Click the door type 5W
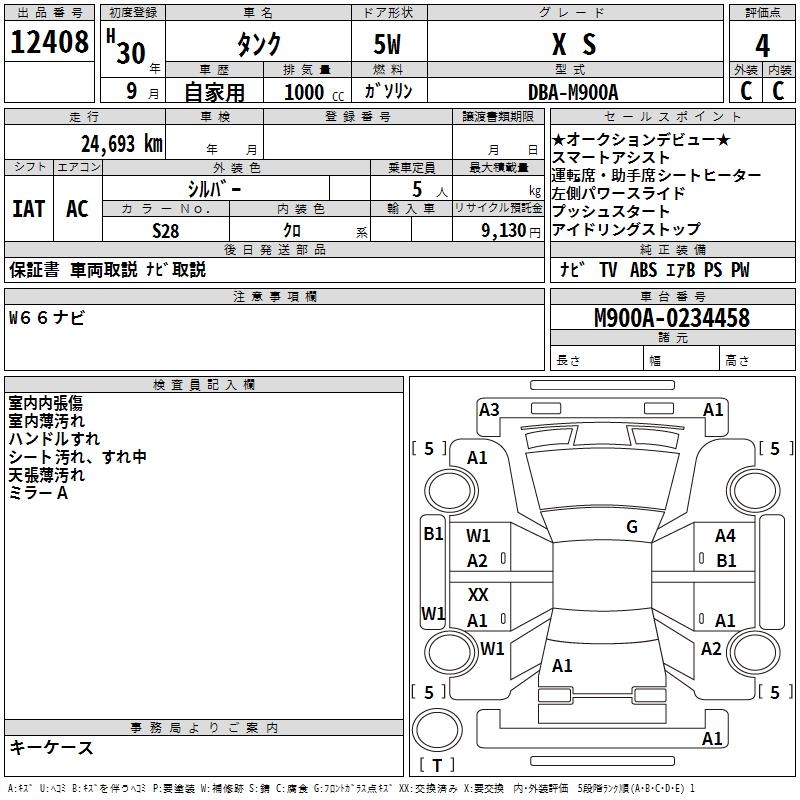This screenshot has width=800, height=800. tap(387, 44)
